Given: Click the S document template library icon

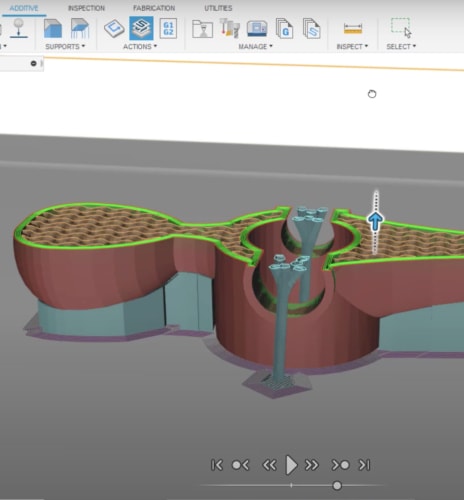Looking at the screenshot, I should click(x=312, y=29).
